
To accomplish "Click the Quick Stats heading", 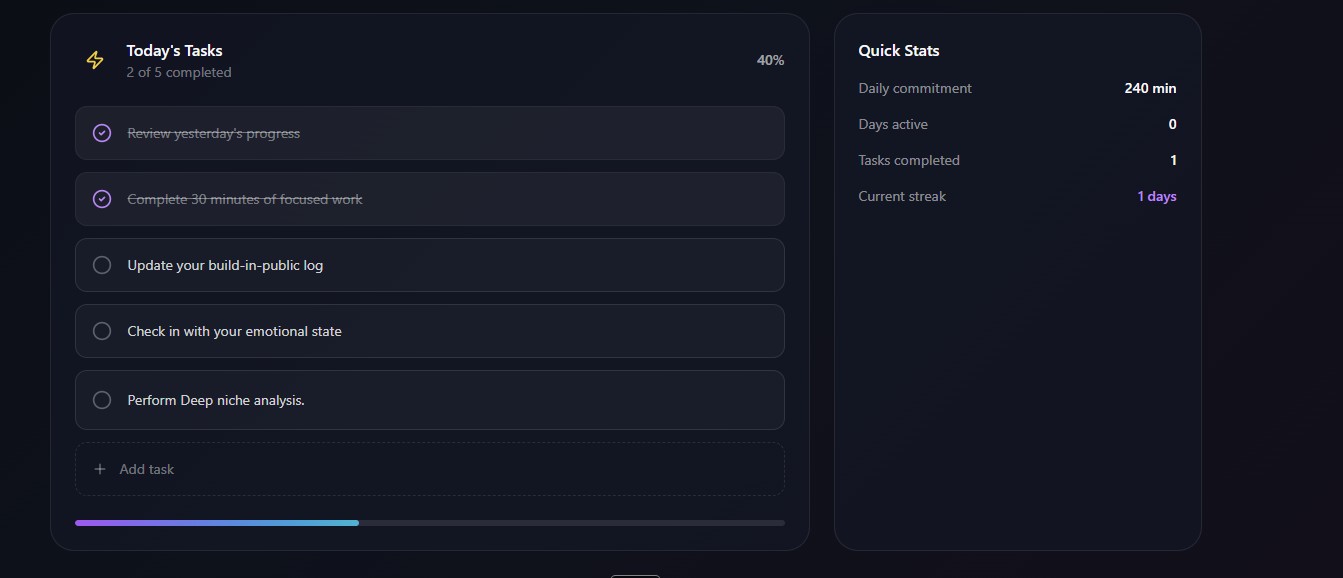I will [899, 51].
